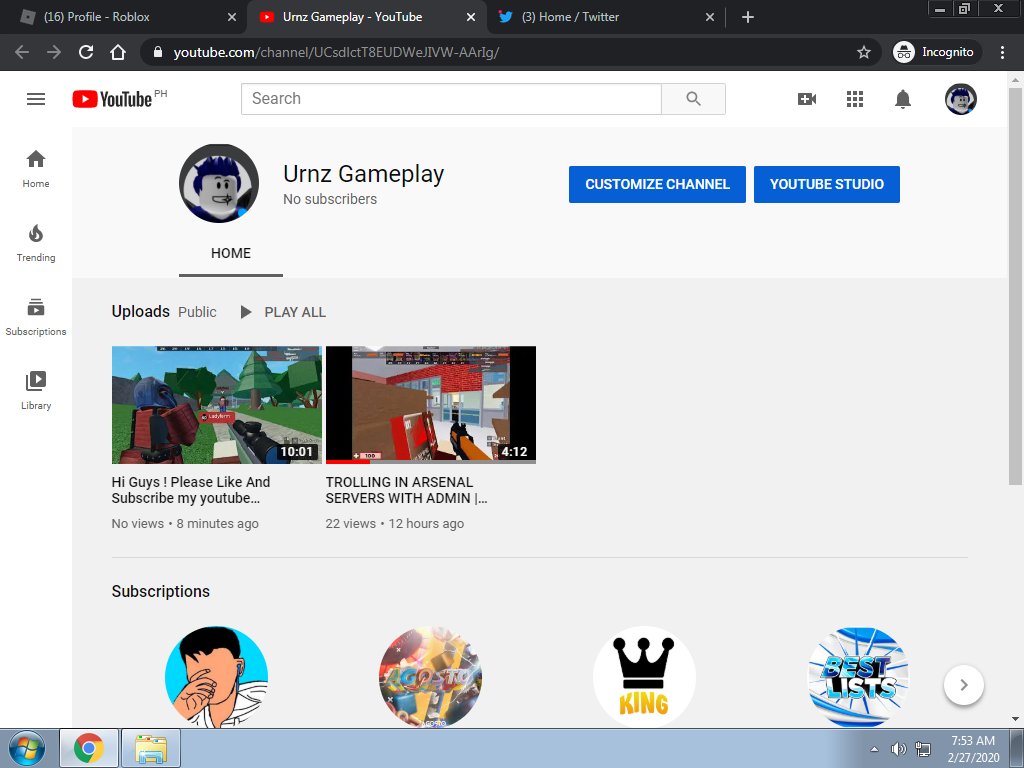Click the browser home icon
Image resolution: width=1024 pixels, height=768 pixels.
coord(118,52)
